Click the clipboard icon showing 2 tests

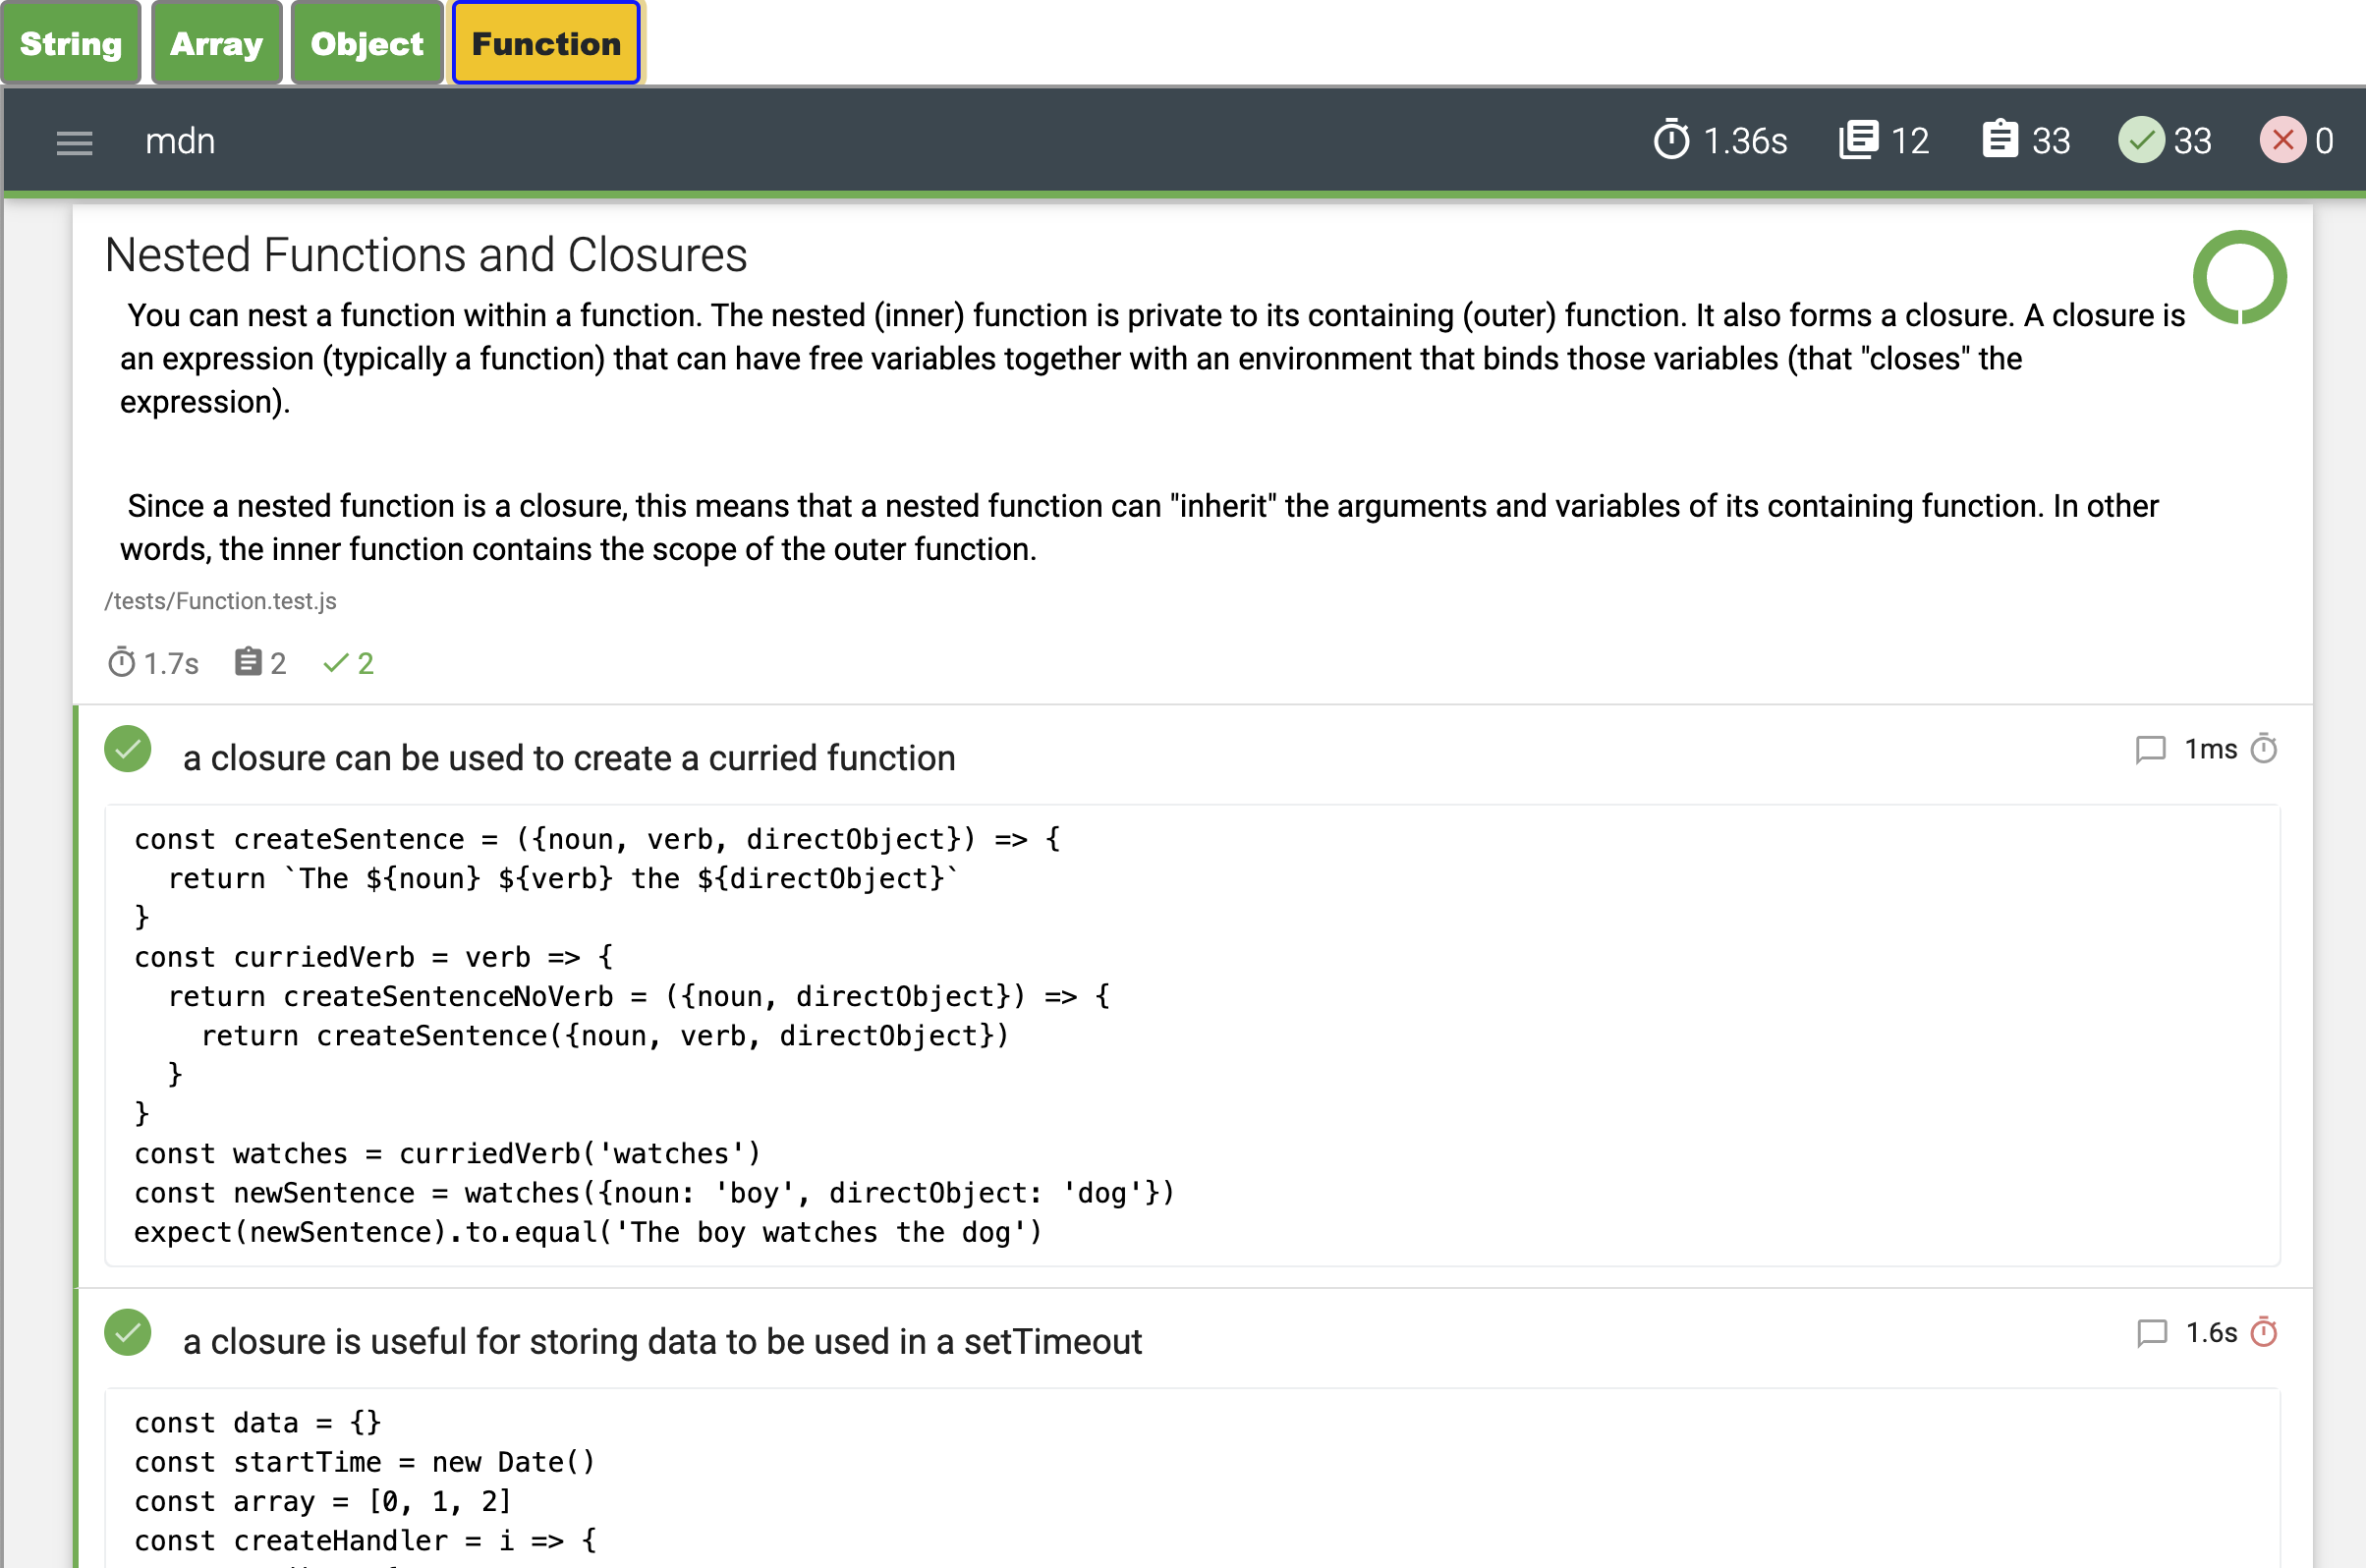point(246,662)
